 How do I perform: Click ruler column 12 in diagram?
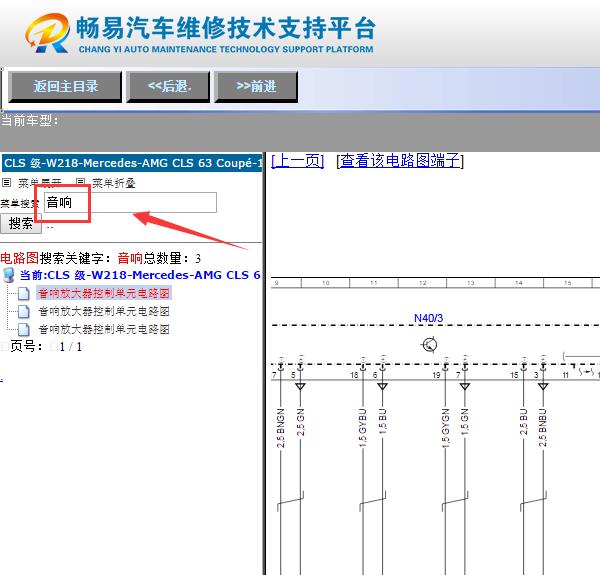point(422,283)
